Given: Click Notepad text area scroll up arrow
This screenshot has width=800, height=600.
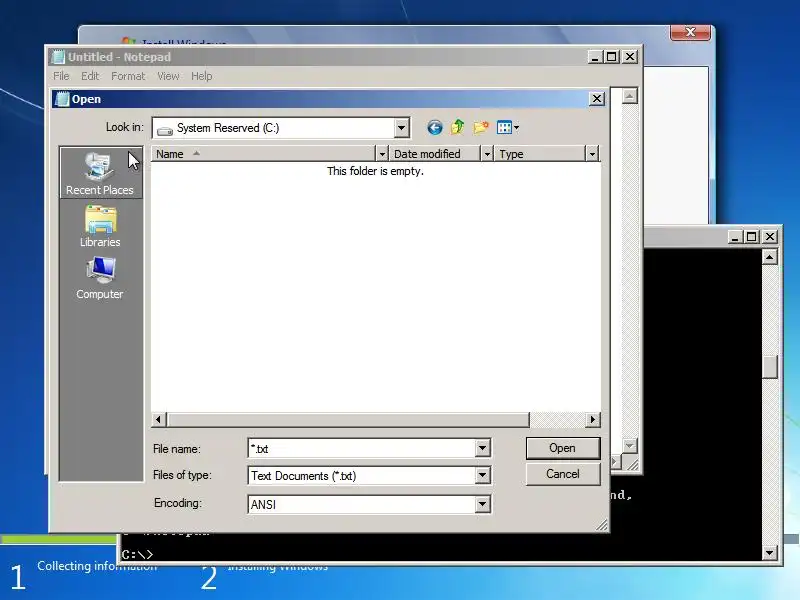Looking at the screenshot, I should 630,96.
